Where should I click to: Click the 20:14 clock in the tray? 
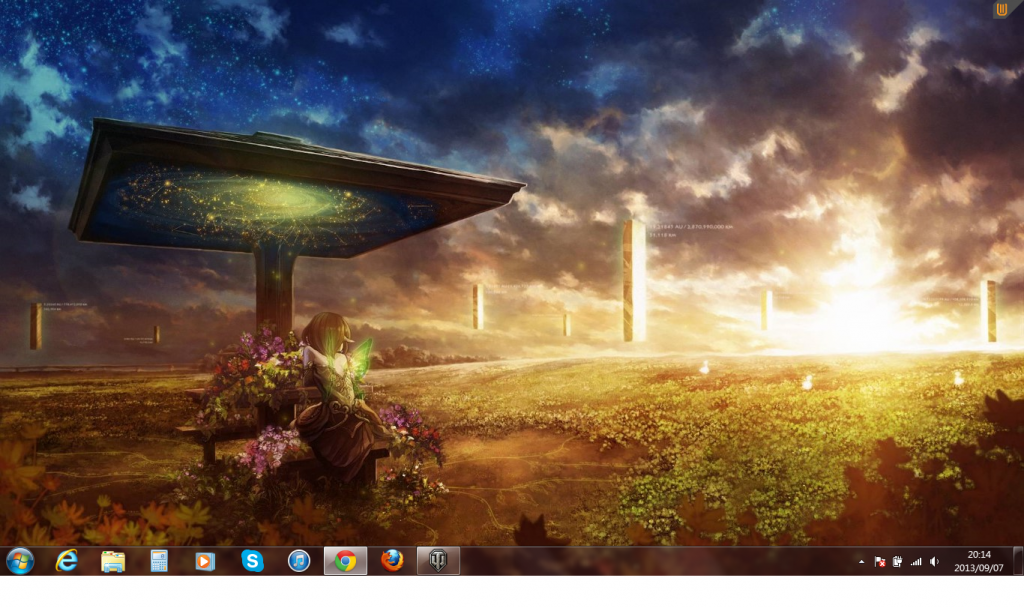[979, 554]
